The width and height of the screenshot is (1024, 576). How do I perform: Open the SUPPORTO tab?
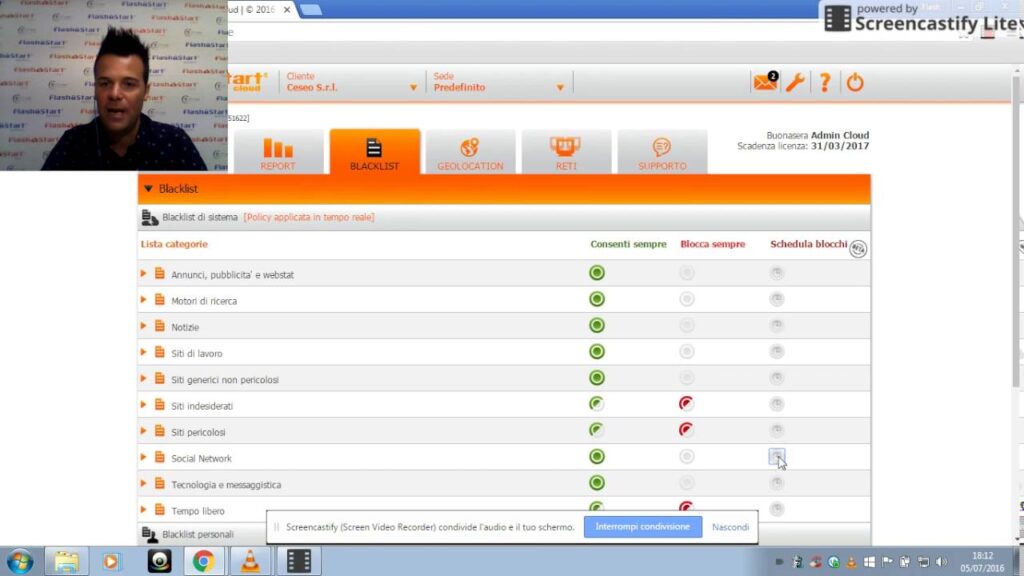point(662,152)
